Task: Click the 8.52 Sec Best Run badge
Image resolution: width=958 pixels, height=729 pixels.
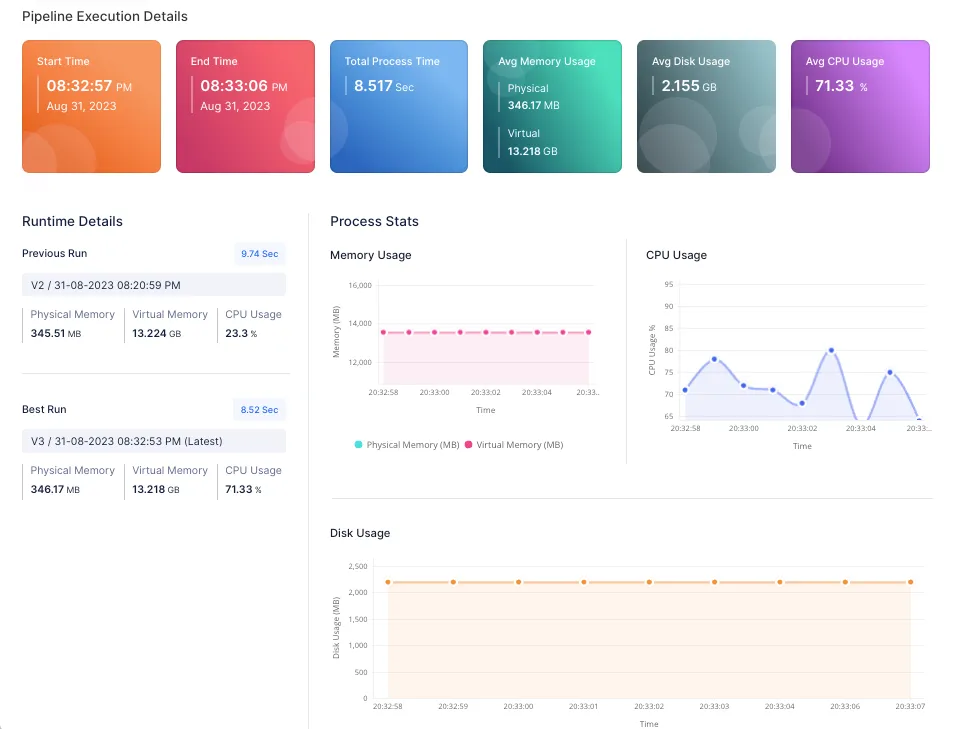Action: pos(260,409)
